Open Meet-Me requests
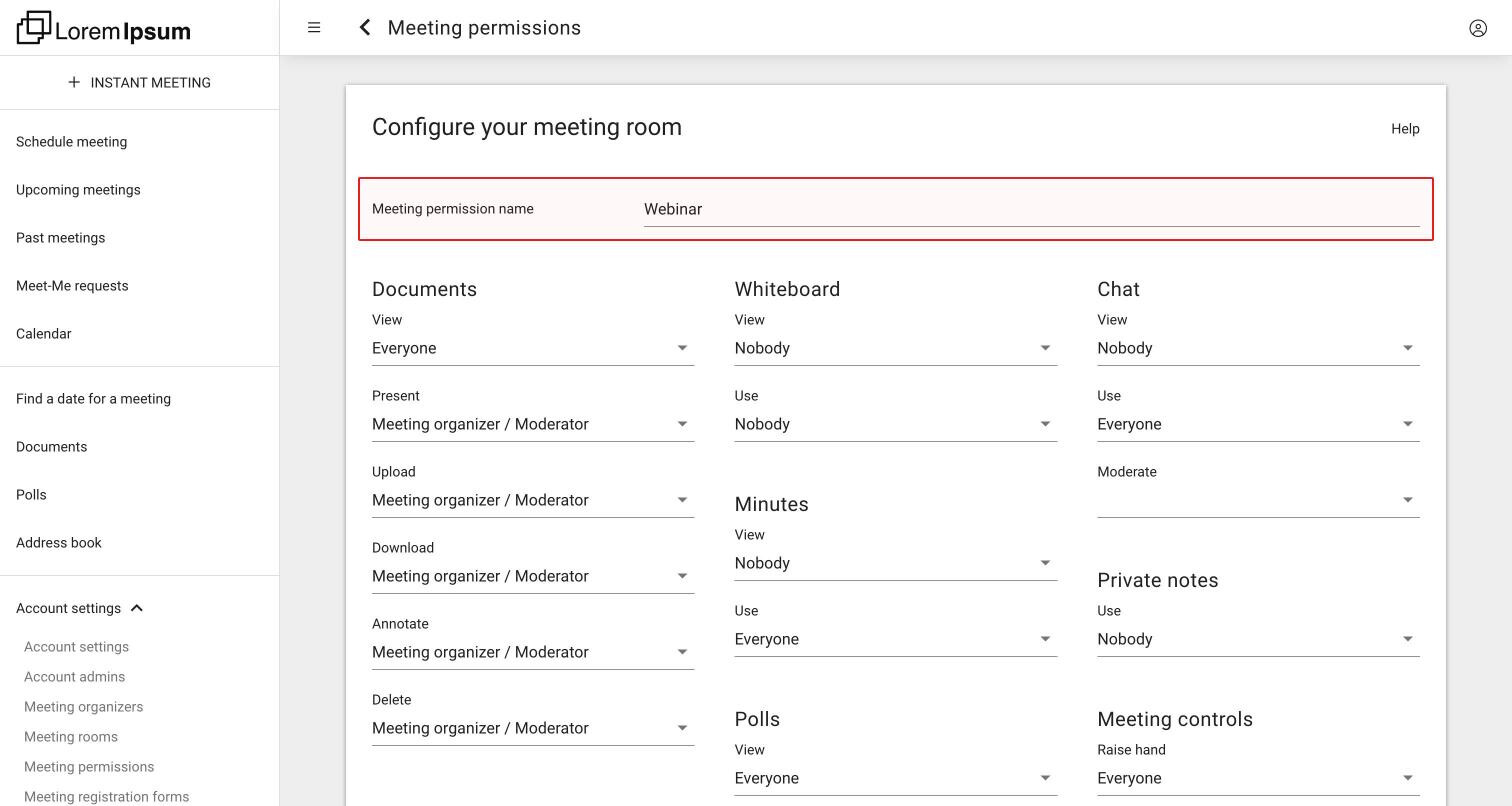The width and height of the screenshot is (1512, 806). [x=72, y=286]
